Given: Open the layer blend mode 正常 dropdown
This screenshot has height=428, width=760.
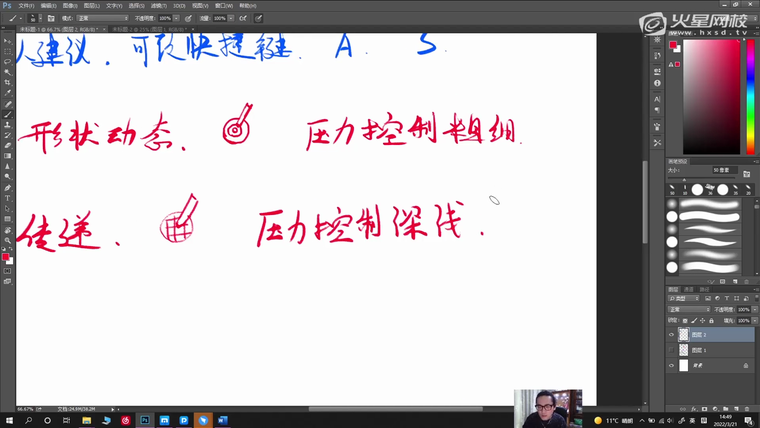Looking at the screenshot, I should 688,310.
